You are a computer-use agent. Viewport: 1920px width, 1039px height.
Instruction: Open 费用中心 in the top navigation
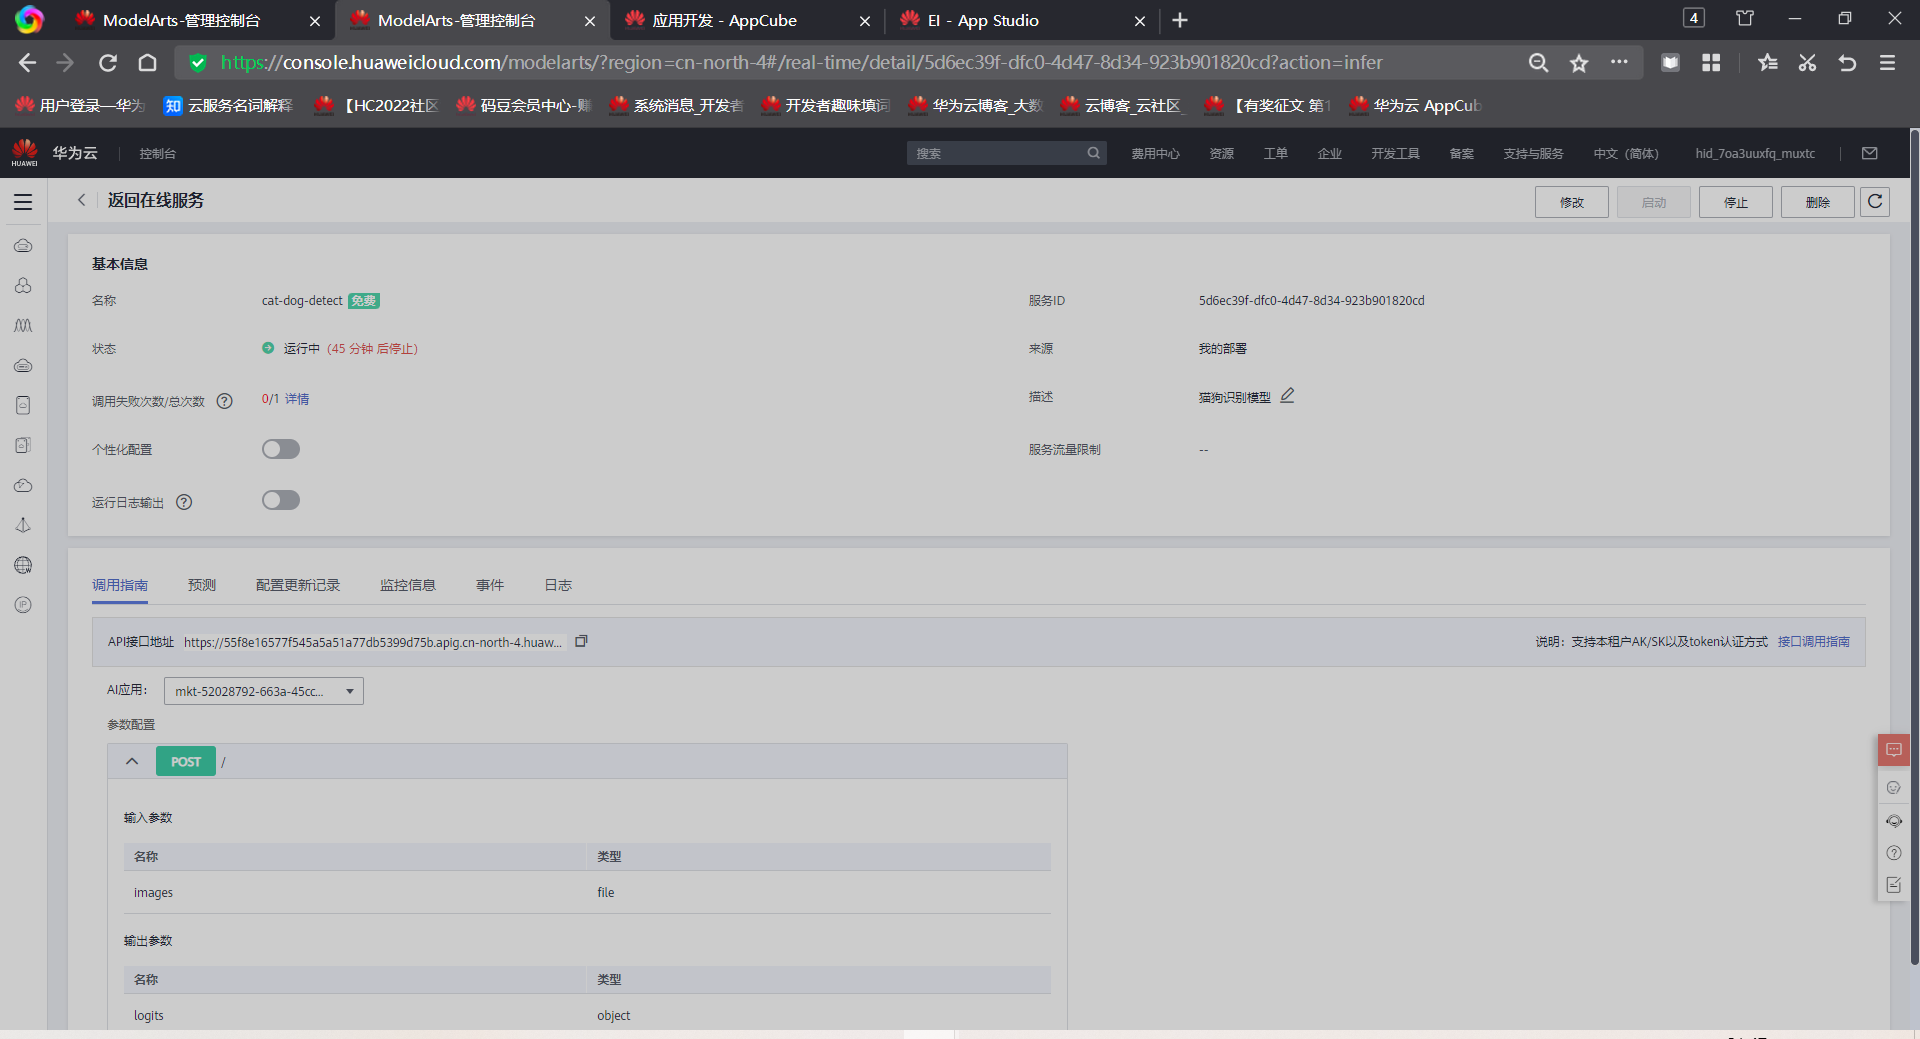click(x=1156, y=153)
